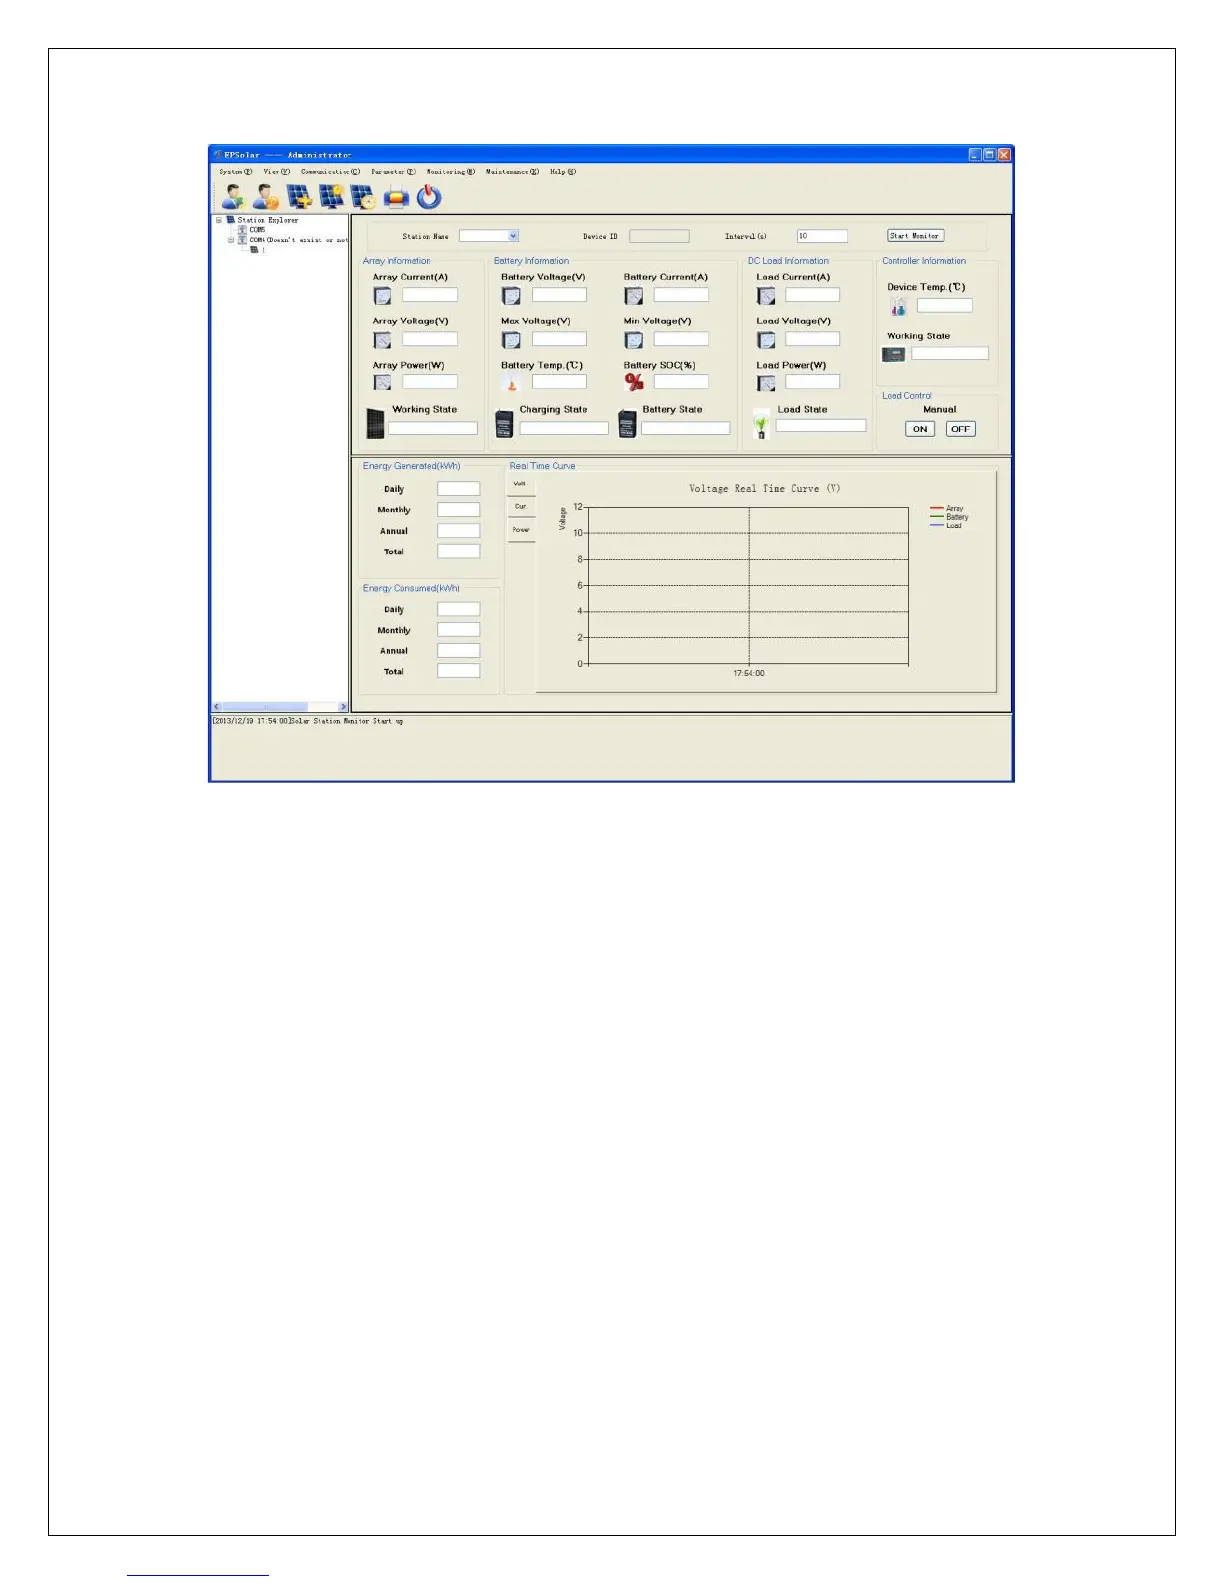1224x1584 pixels.
Task: Select COM5 in Station Explorer
Action: [x=257, y=230]
